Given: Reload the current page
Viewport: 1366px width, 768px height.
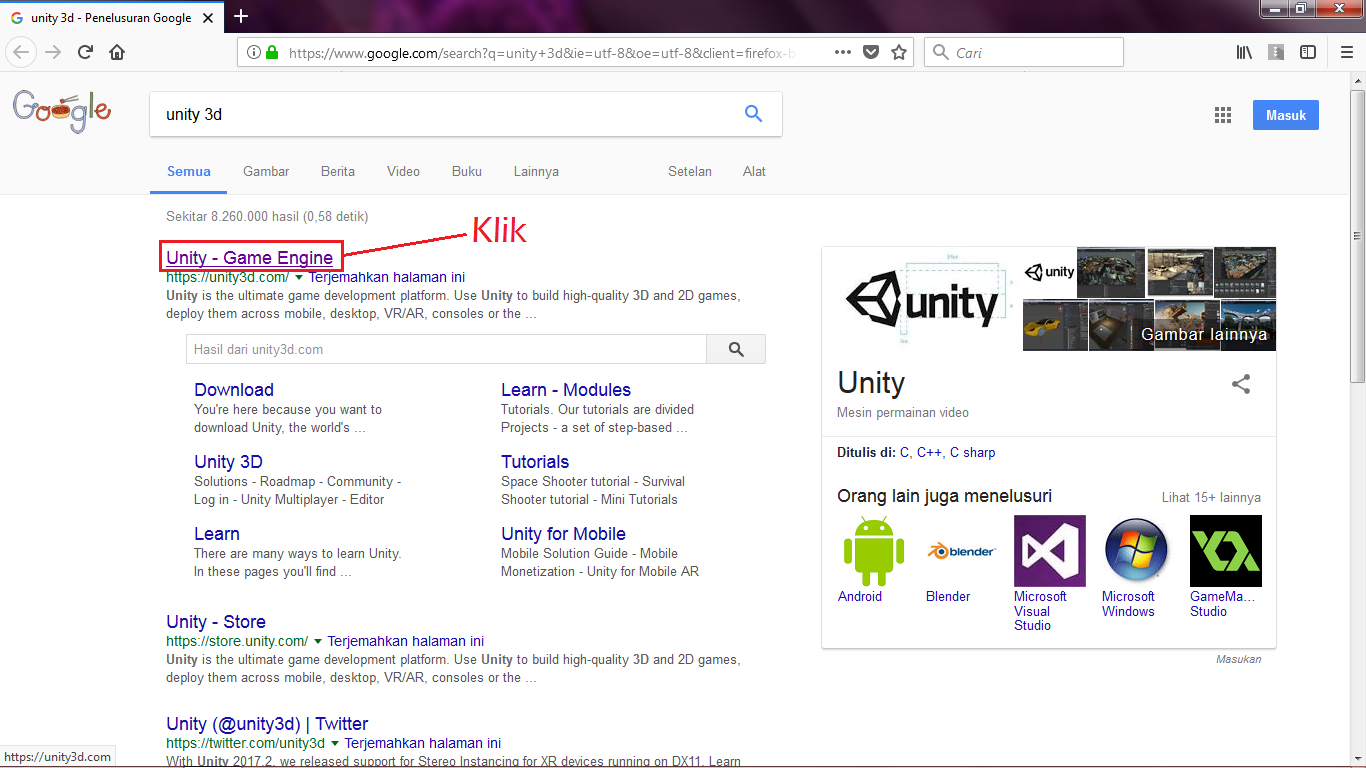Looking at the screenshot, I should point(86,52).
